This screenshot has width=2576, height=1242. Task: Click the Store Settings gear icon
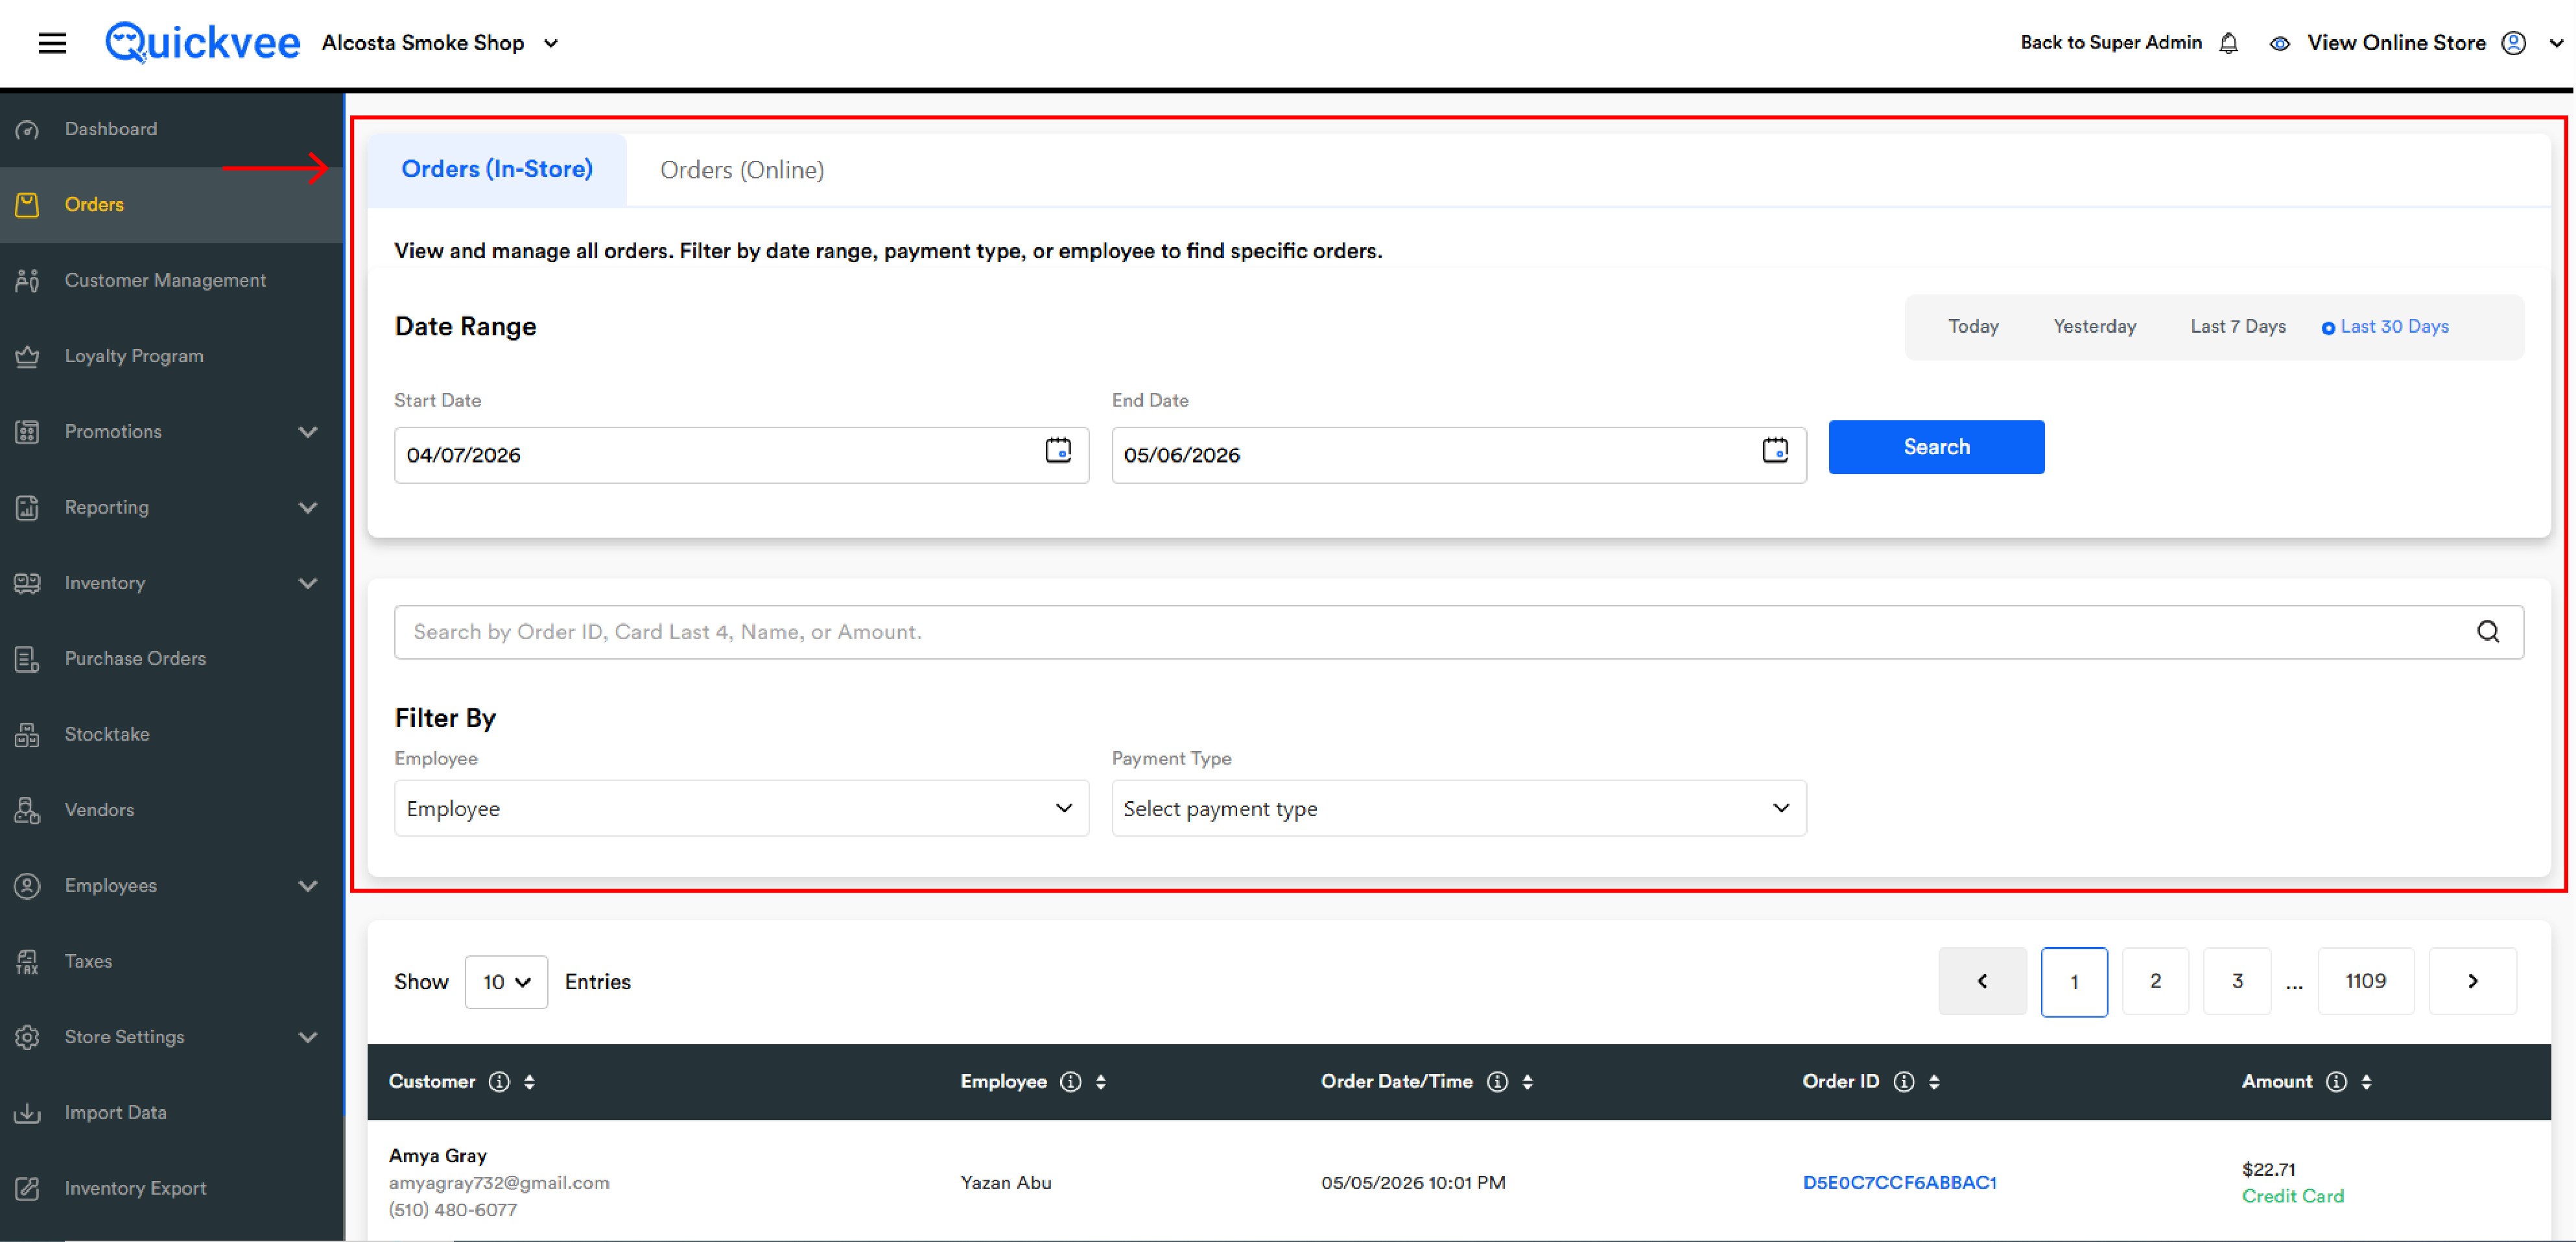click(x=27, y=1037)
